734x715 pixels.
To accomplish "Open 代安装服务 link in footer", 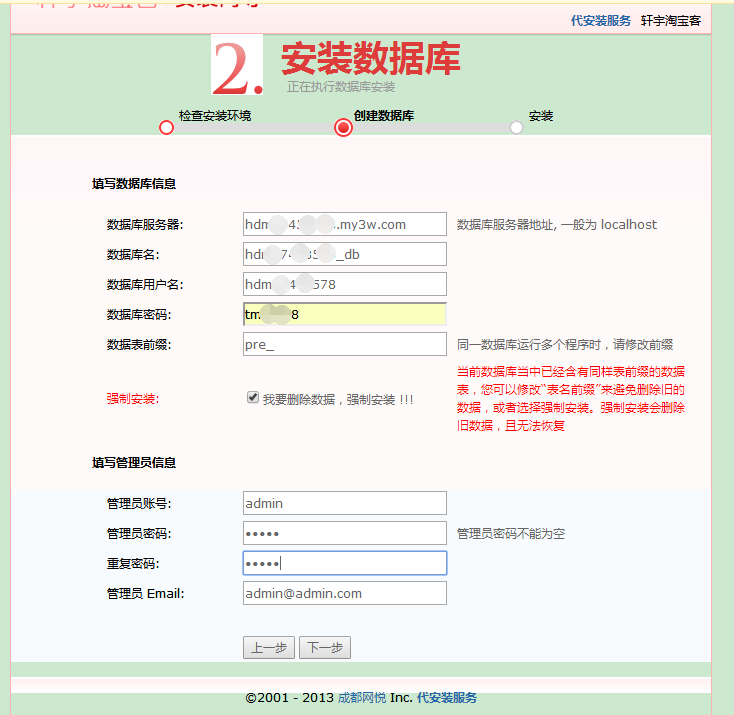I will click(447, 697).
